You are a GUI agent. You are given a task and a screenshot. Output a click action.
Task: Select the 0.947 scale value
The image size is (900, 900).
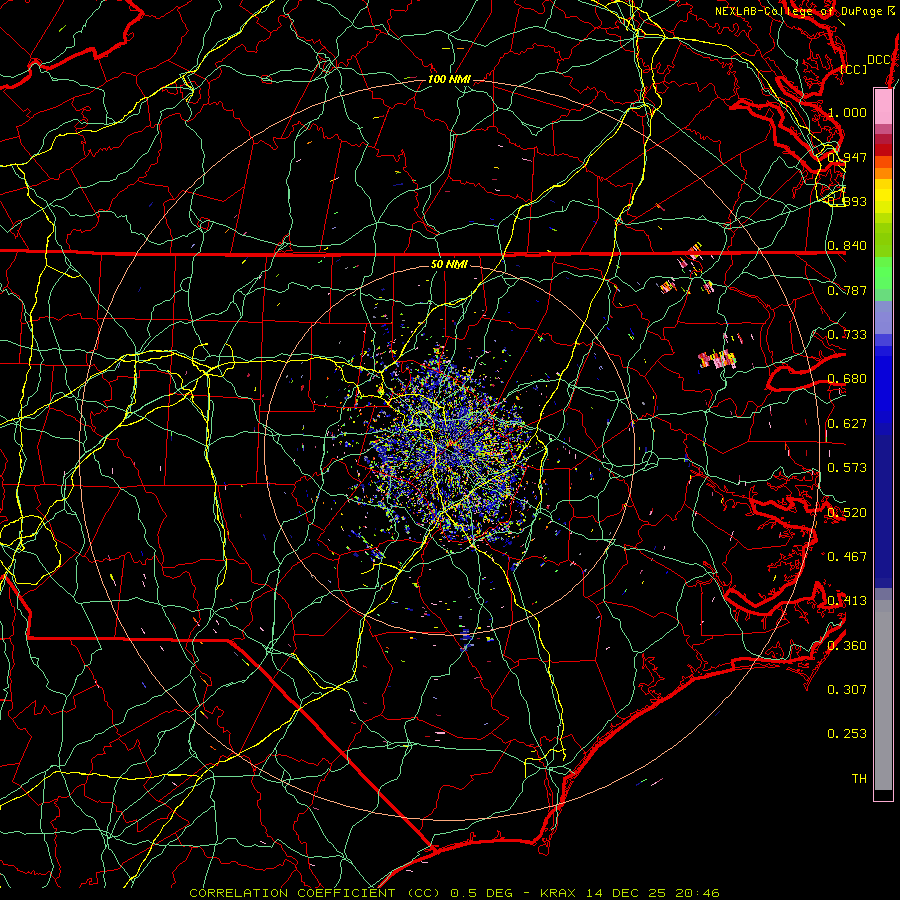tap(847, 157)
